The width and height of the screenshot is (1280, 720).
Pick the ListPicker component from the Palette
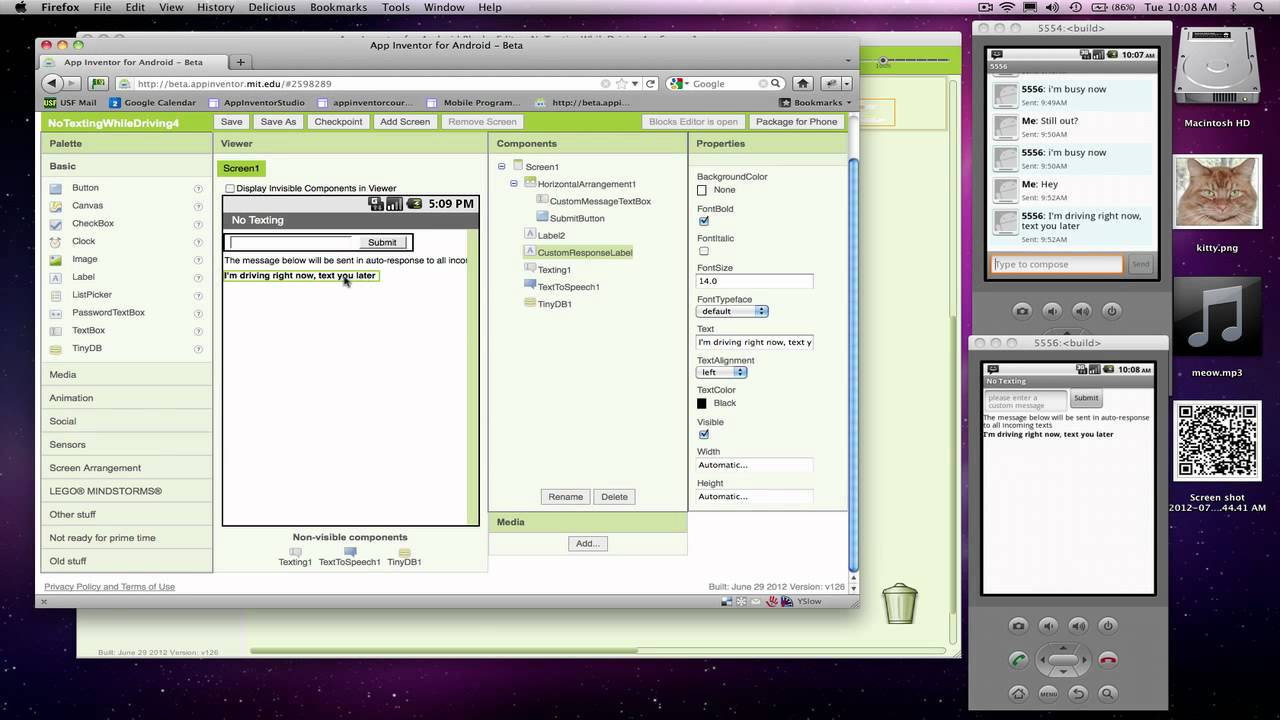tap(92, 295)
